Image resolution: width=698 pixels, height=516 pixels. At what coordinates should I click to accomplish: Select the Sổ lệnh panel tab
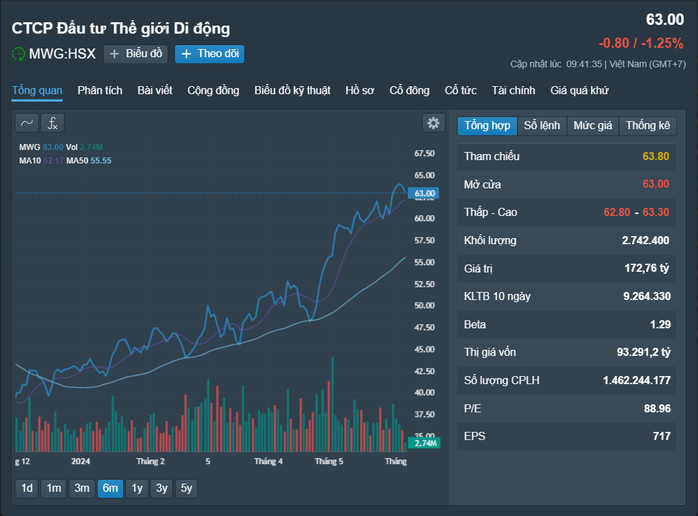point(542,126)
